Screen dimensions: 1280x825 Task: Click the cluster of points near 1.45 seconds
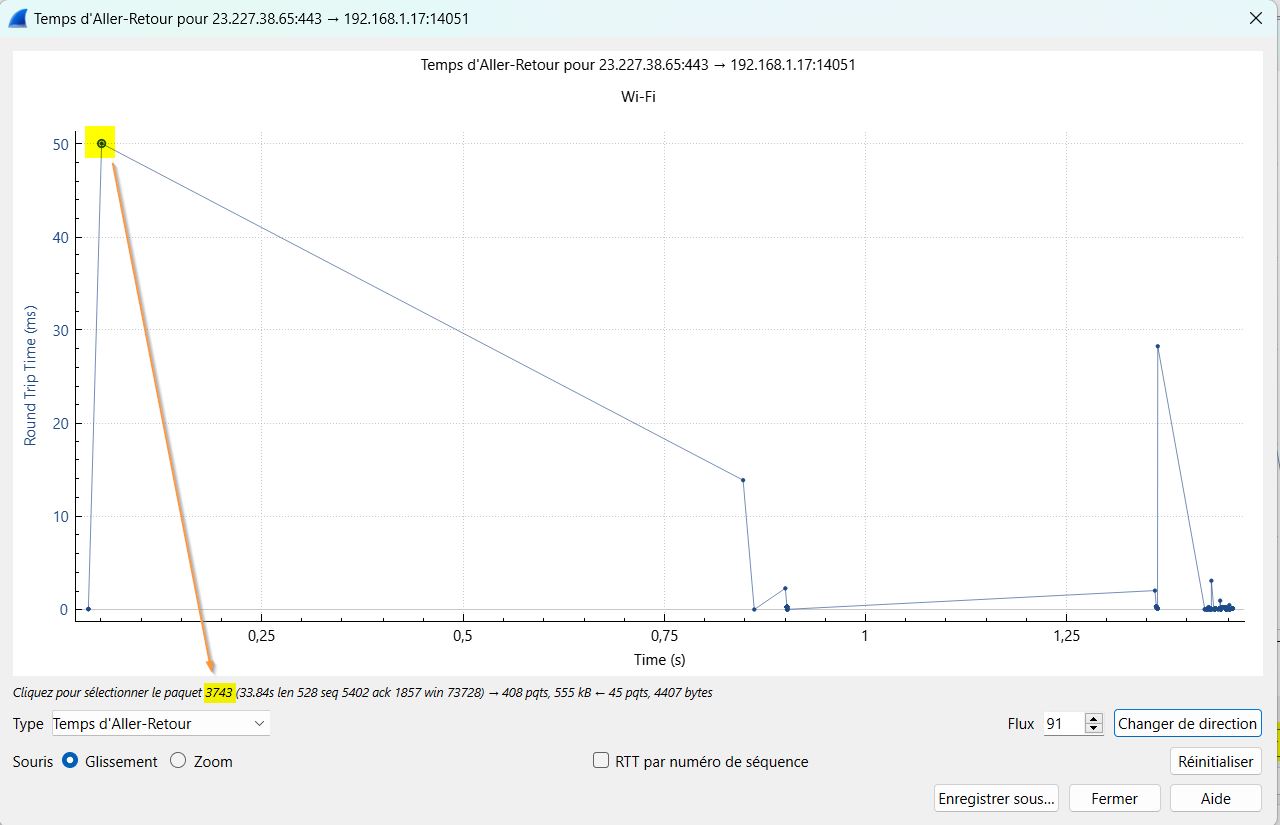(1218, 606)
